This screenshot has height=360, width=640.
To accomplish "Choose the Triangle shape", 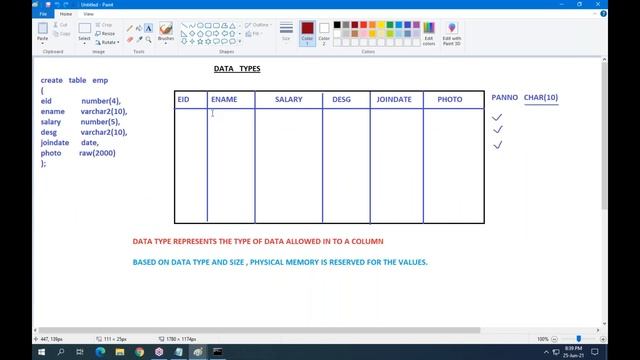I will coord(232,25).
